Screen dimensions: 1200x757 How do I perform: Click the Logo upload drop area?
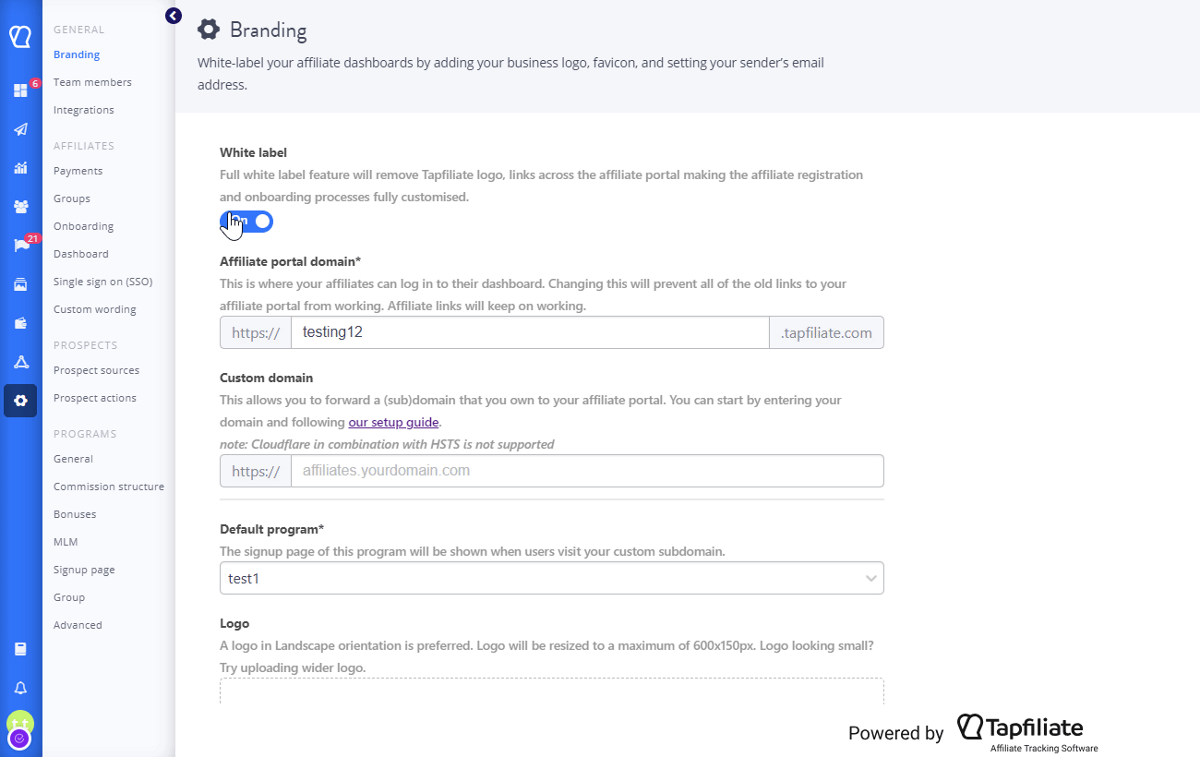tap(551, 691)
